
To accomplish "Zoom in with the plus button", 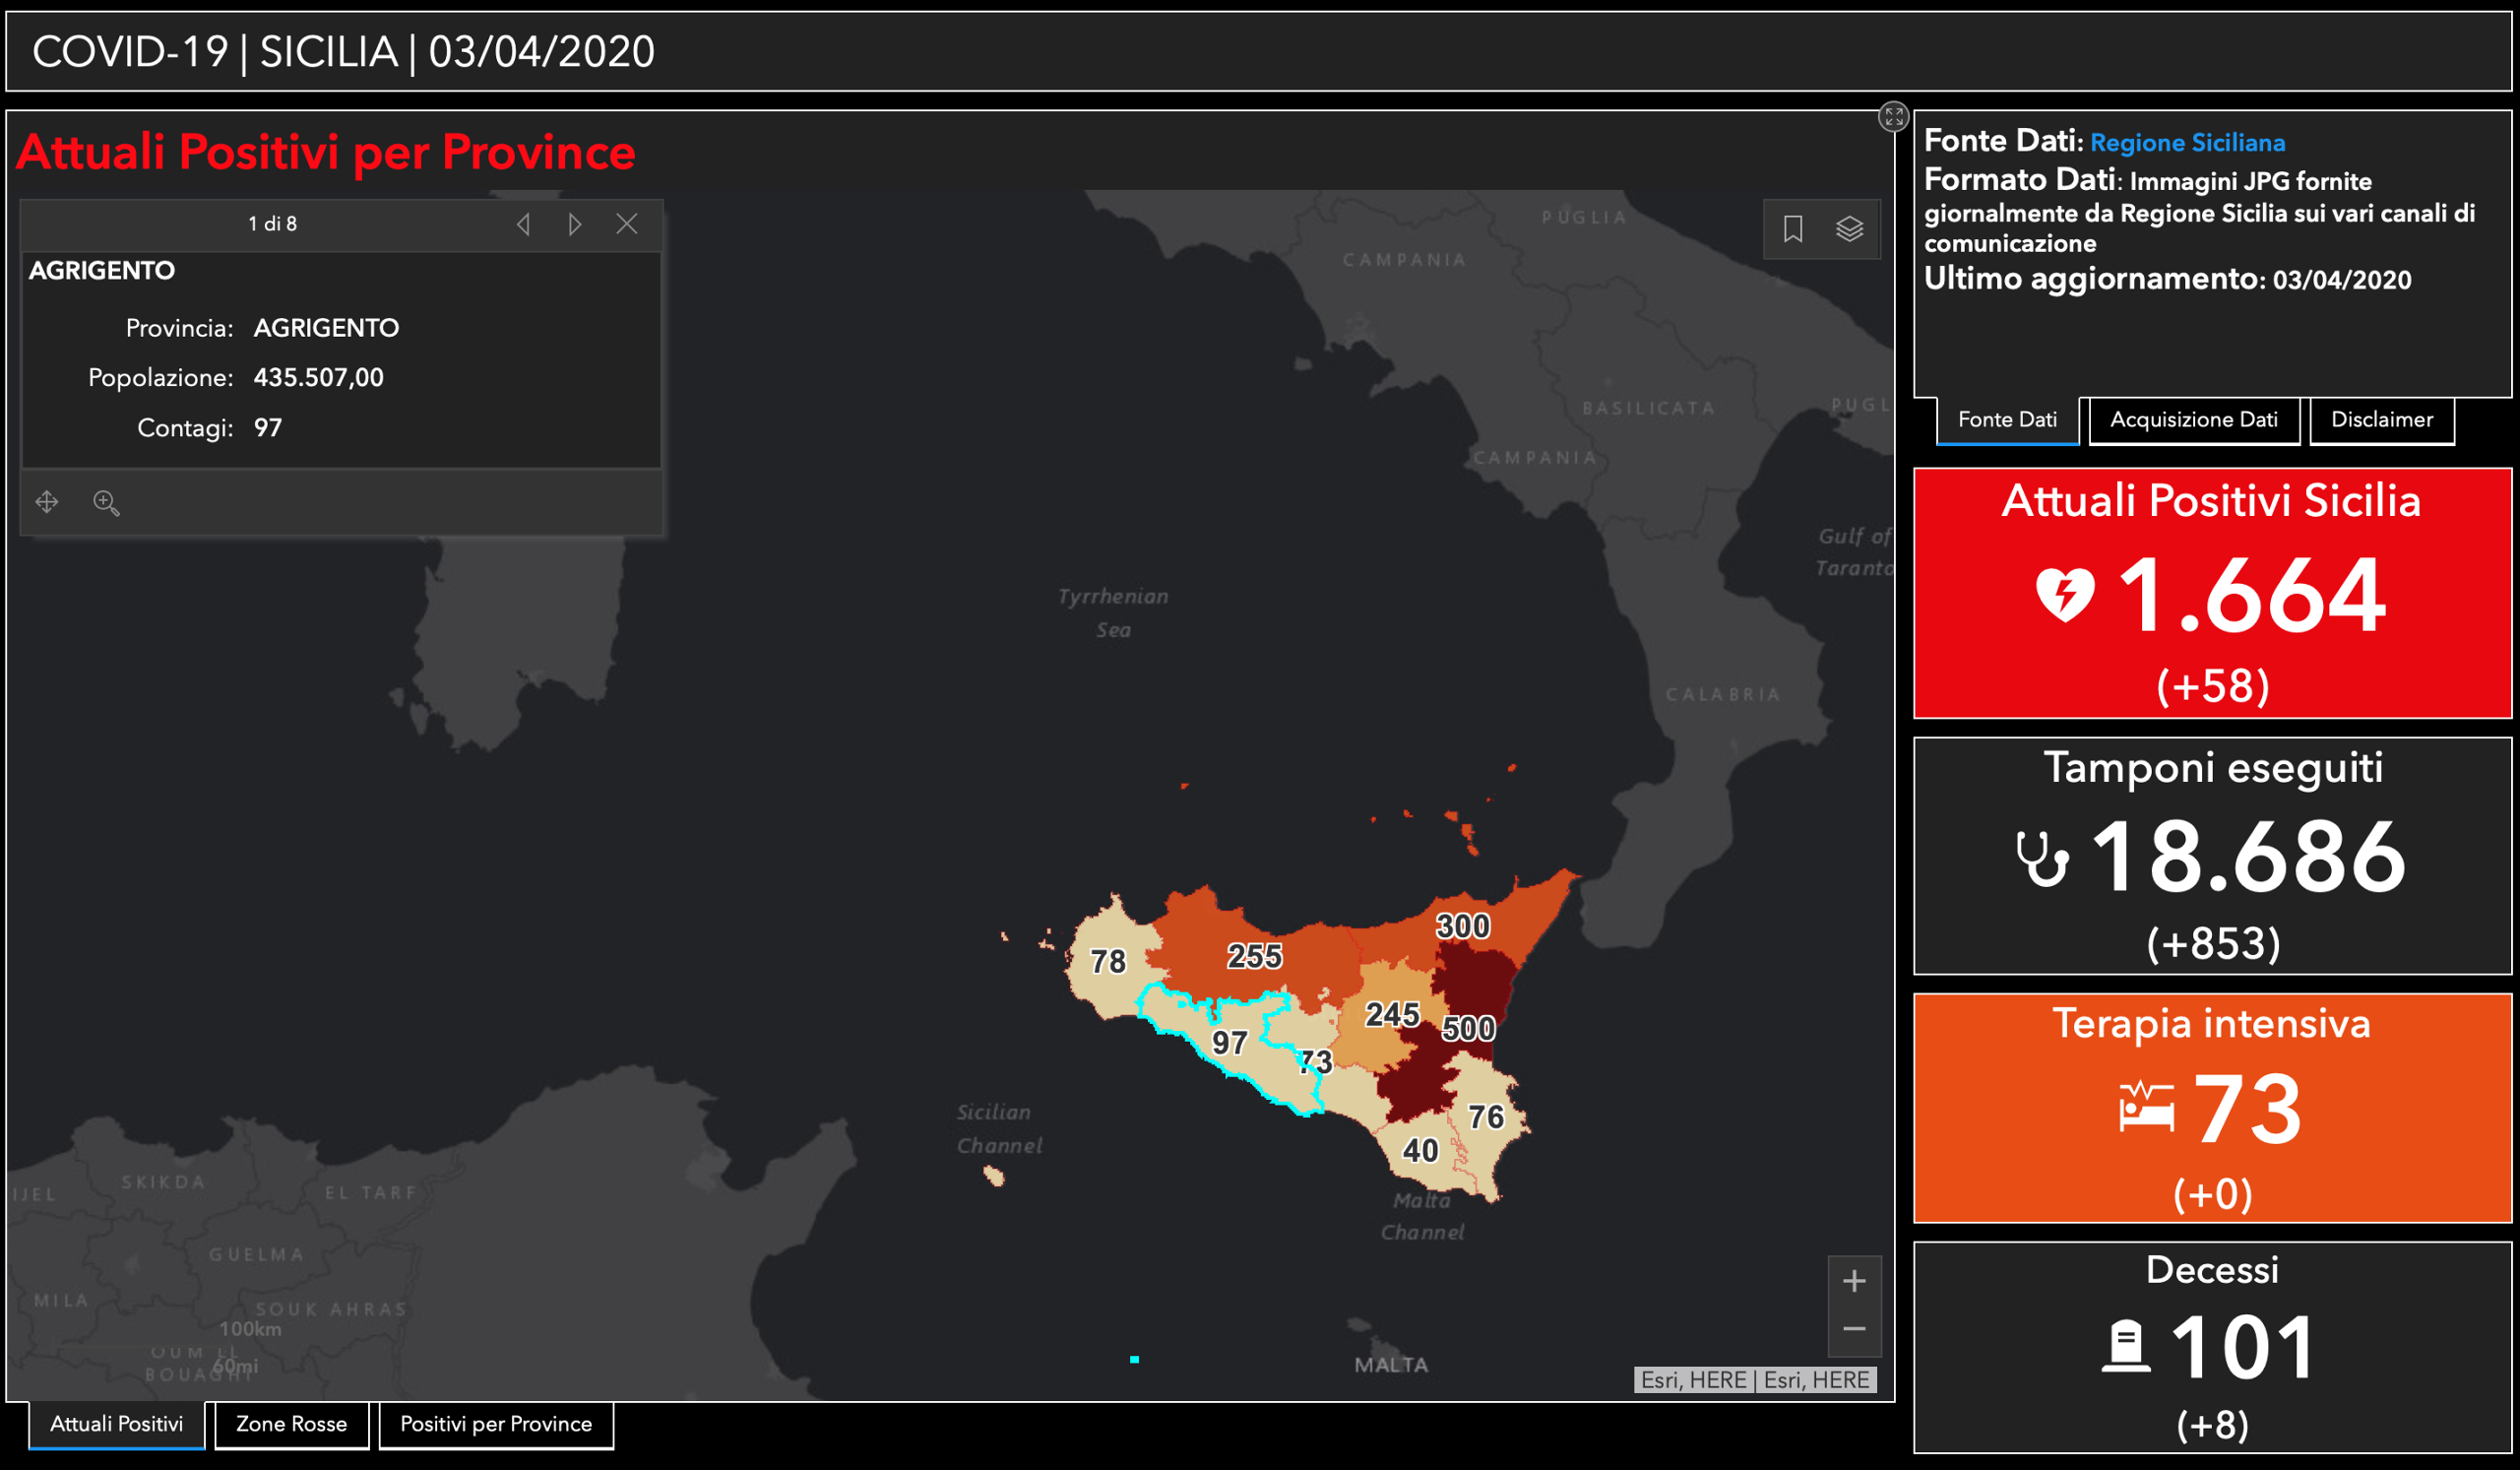I will [x=1854, y=1281].
